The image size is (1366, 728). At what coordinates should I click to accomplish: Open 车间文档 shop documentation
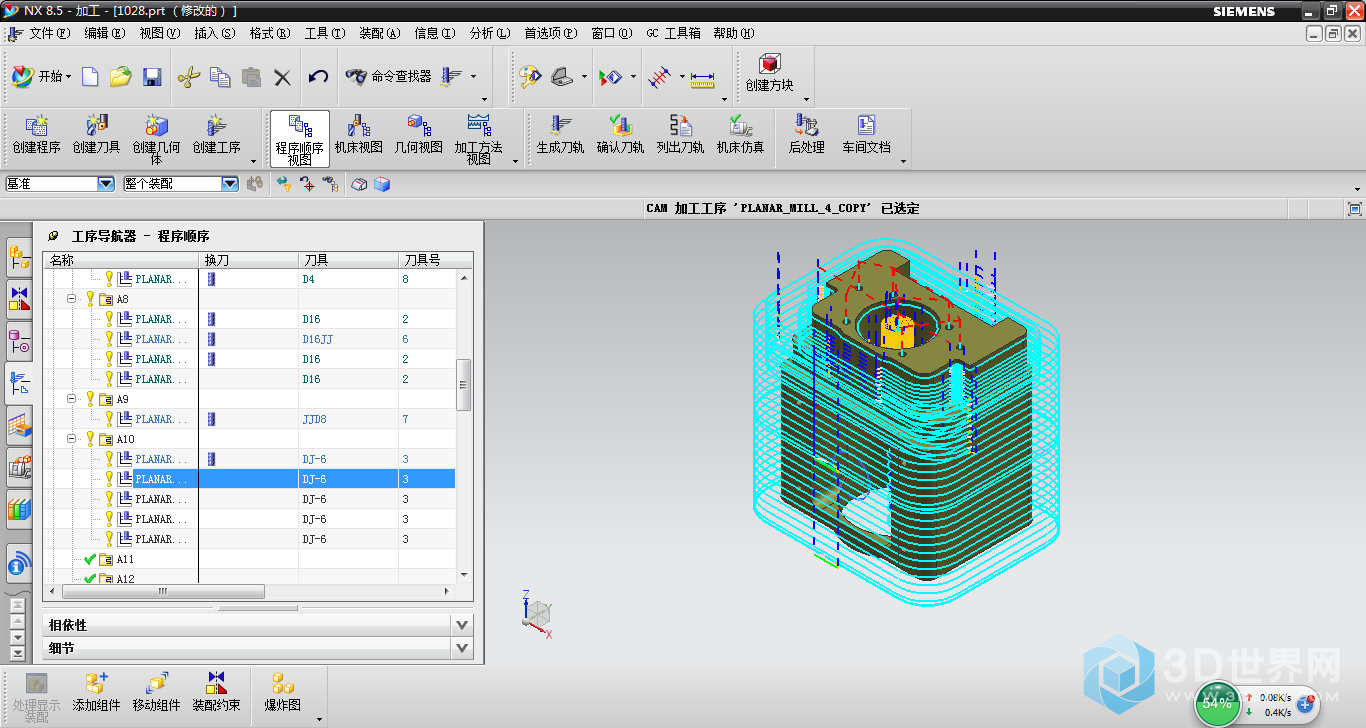(866, 136)
